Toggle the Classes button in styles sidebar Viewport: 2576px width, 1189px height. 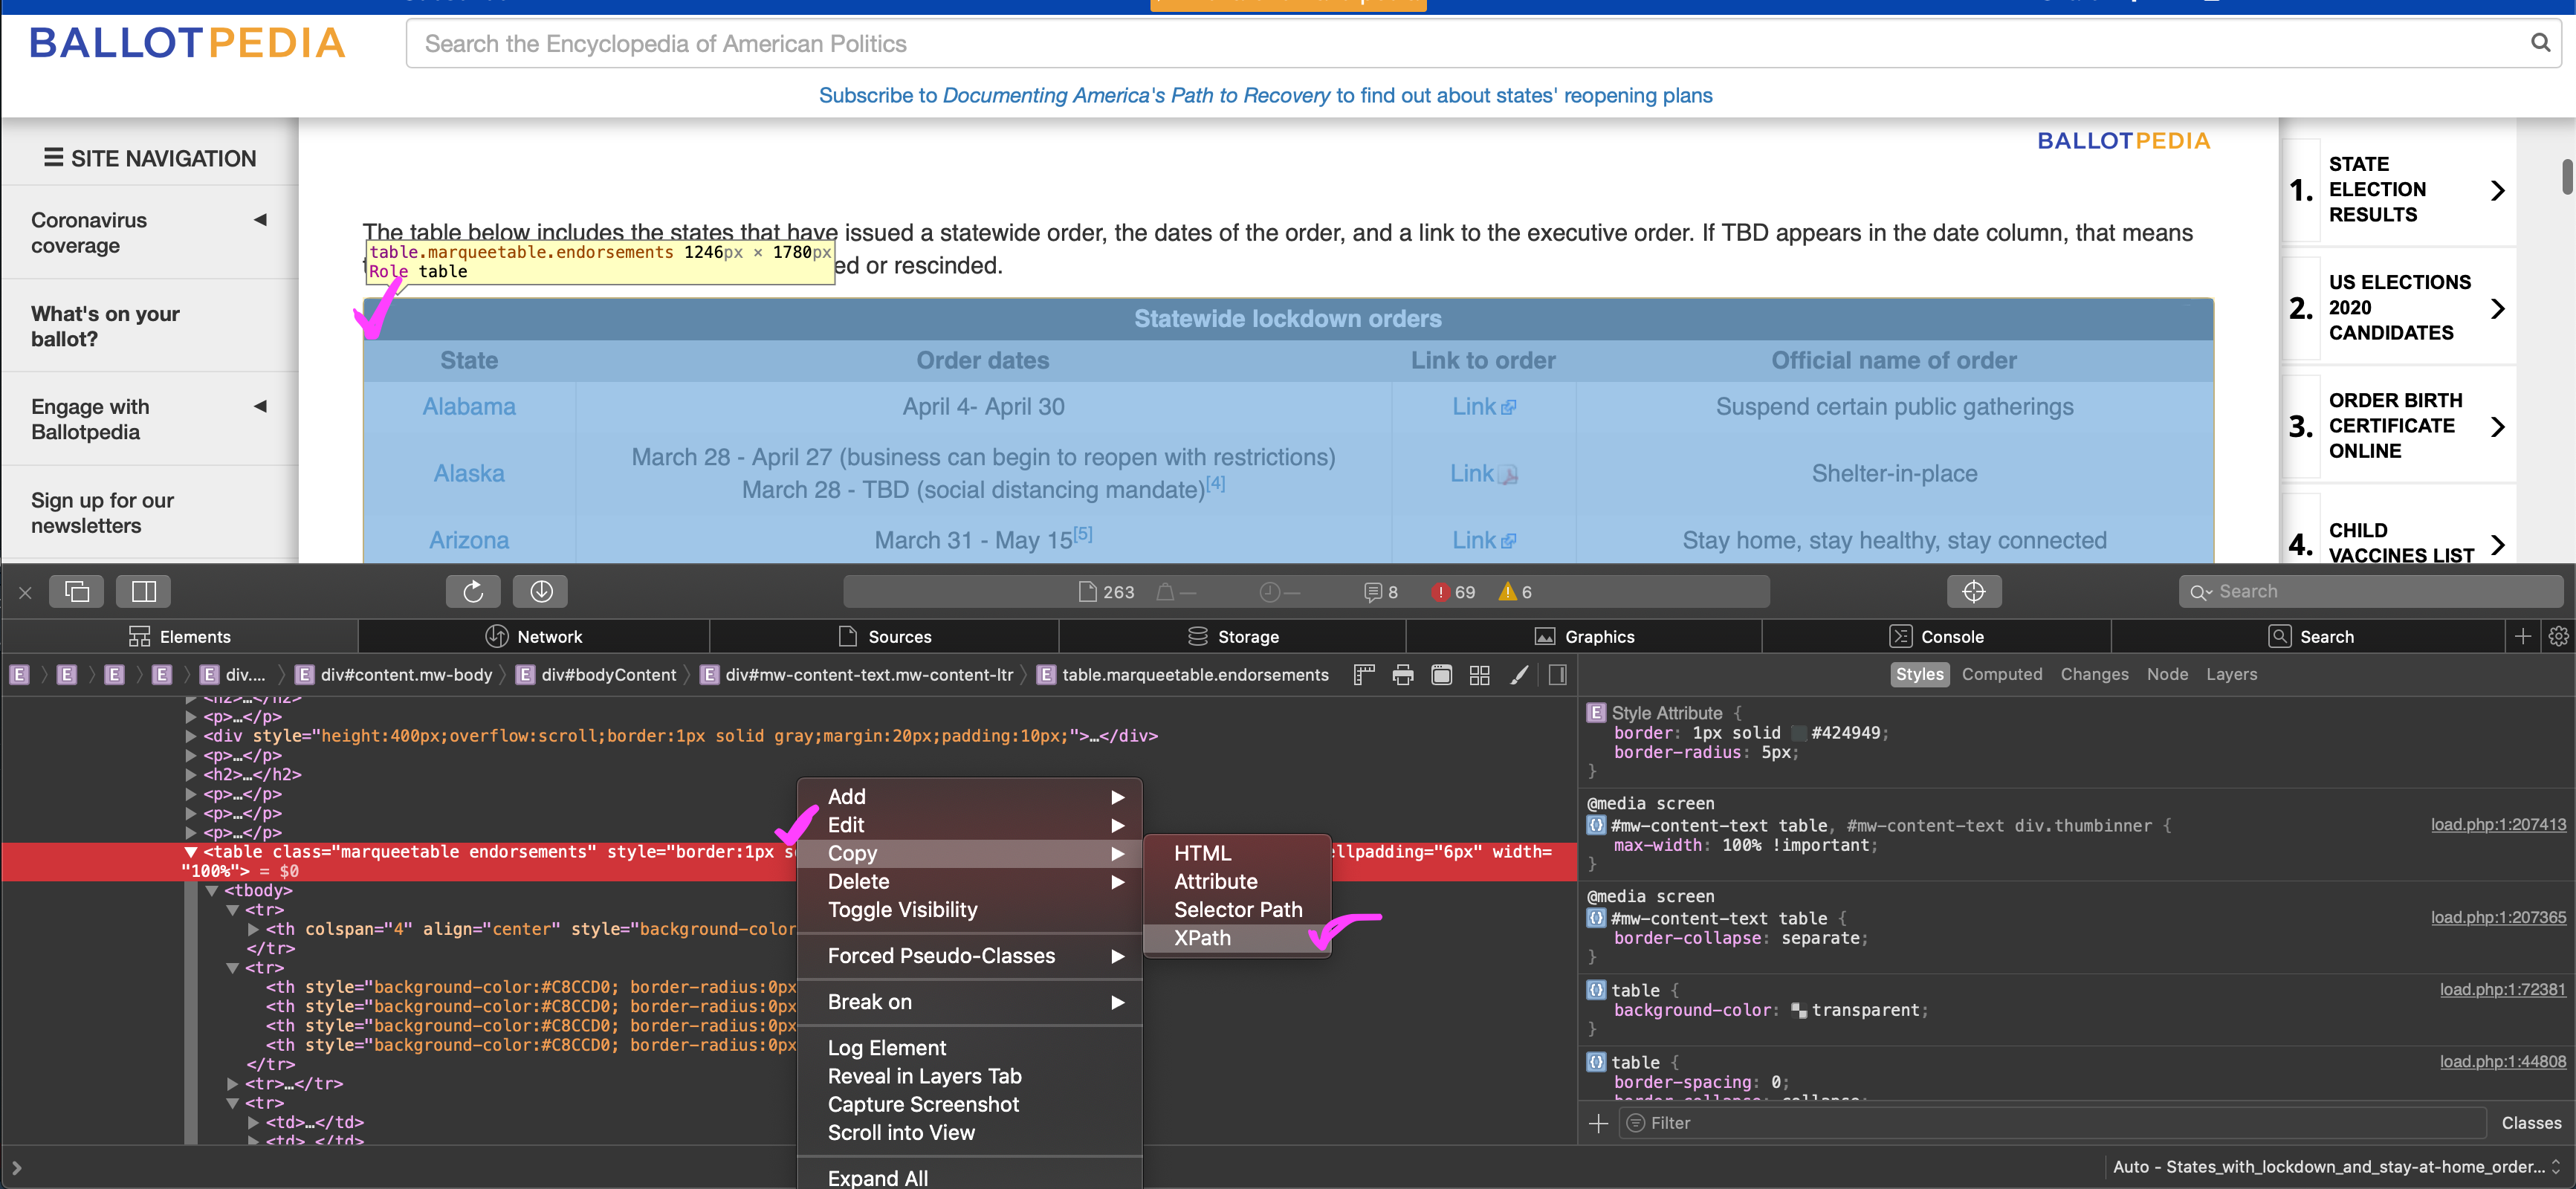coord(2531,1124)
